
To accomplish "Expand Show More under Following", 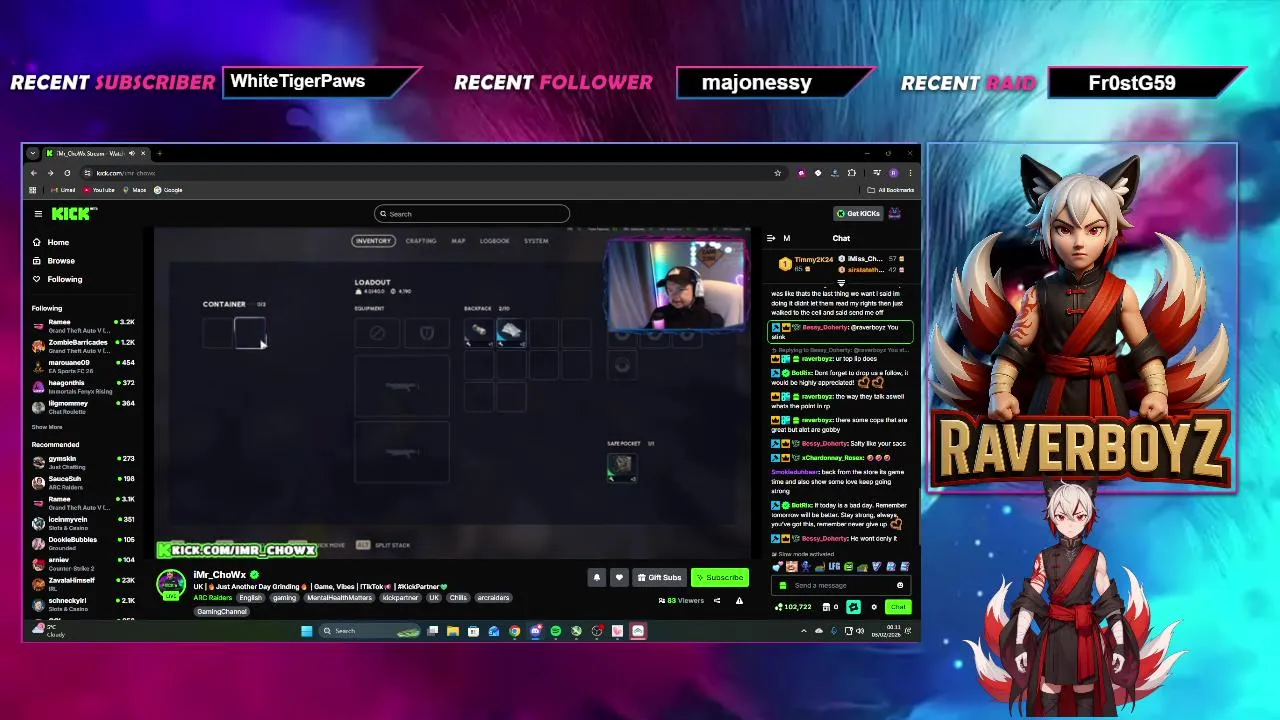I will [47, 427].
